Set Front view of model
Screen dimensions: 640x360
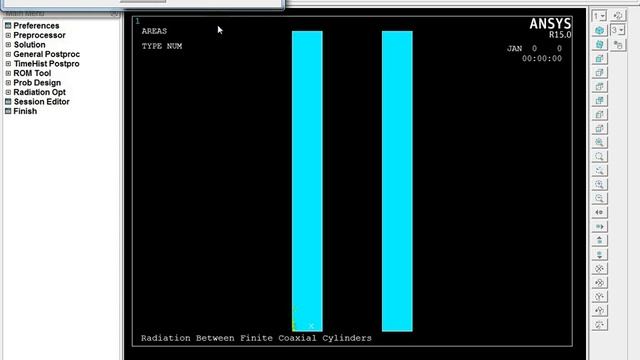(x=599, y=58)
